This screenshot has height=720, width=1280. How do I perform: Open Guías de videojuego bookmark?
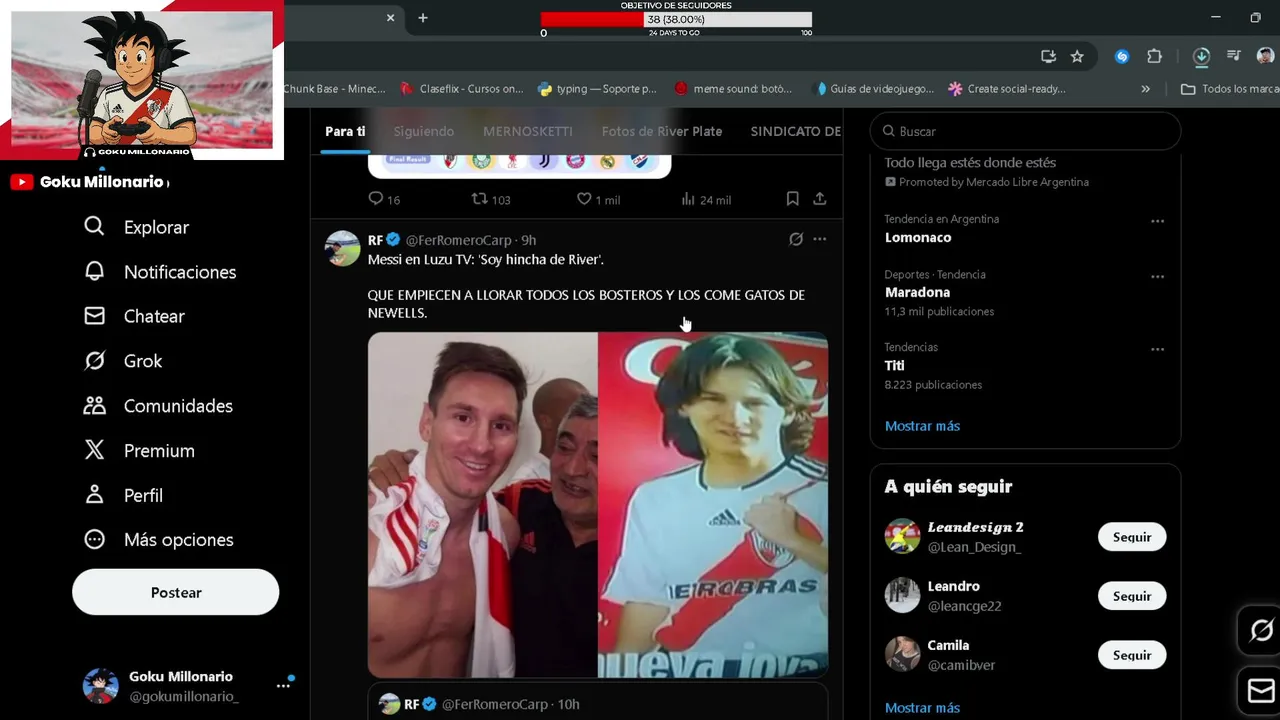point(875,89)
